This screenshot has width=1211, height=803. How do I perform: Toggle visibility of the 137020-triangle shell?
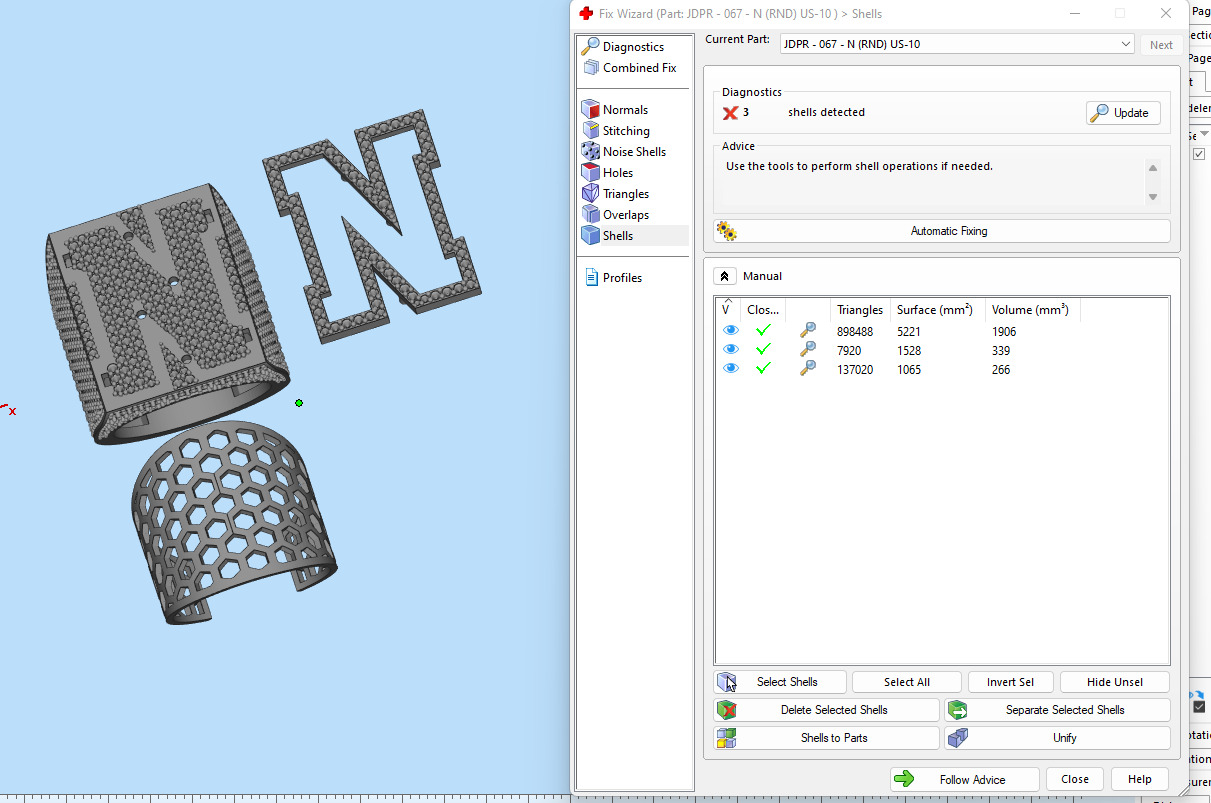[731, 369]
